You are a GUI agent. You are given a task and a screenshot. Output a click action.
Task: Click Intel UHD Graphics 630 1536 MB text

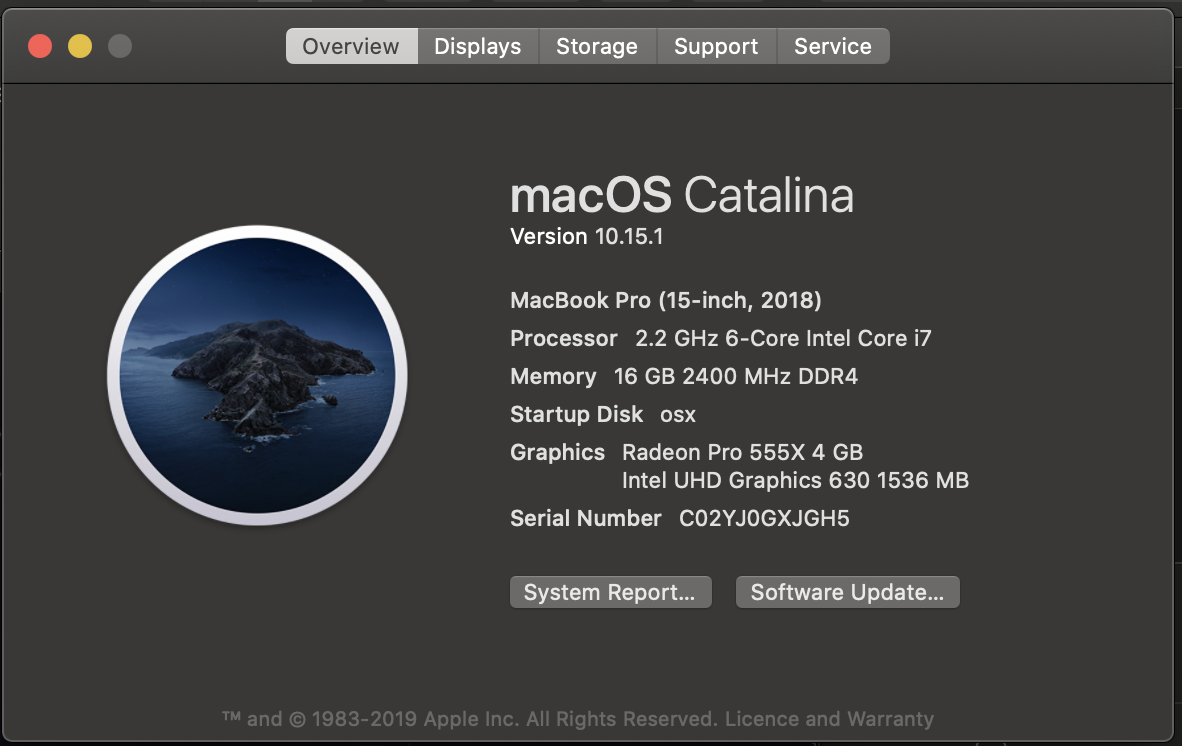(795, 480)
